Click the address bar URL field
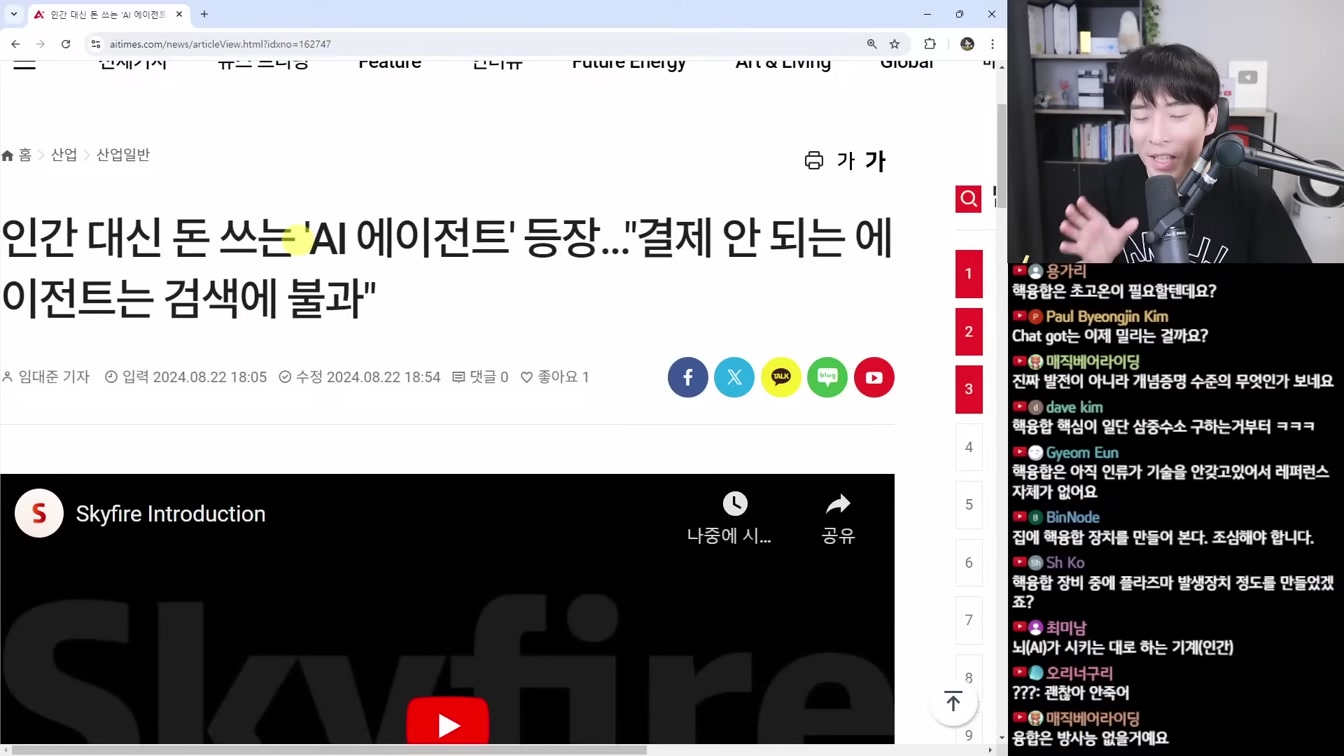Screen dimensions: 1344x756 pyautogui.click(x=480, y=44)
